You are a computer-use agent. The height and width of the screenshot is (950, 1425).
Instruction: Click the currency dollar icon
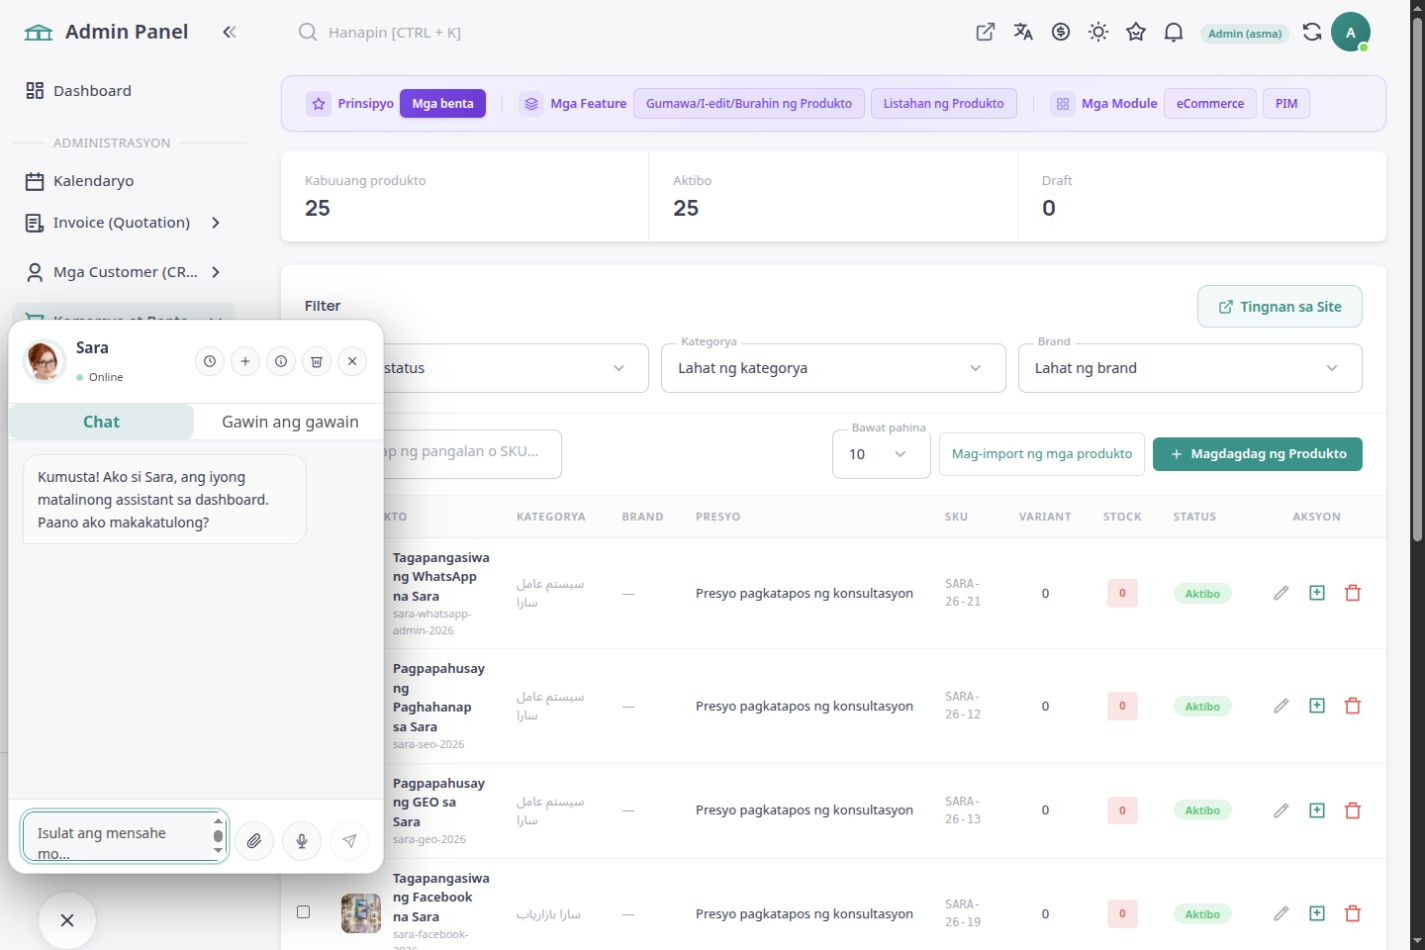click(1061, 32)
